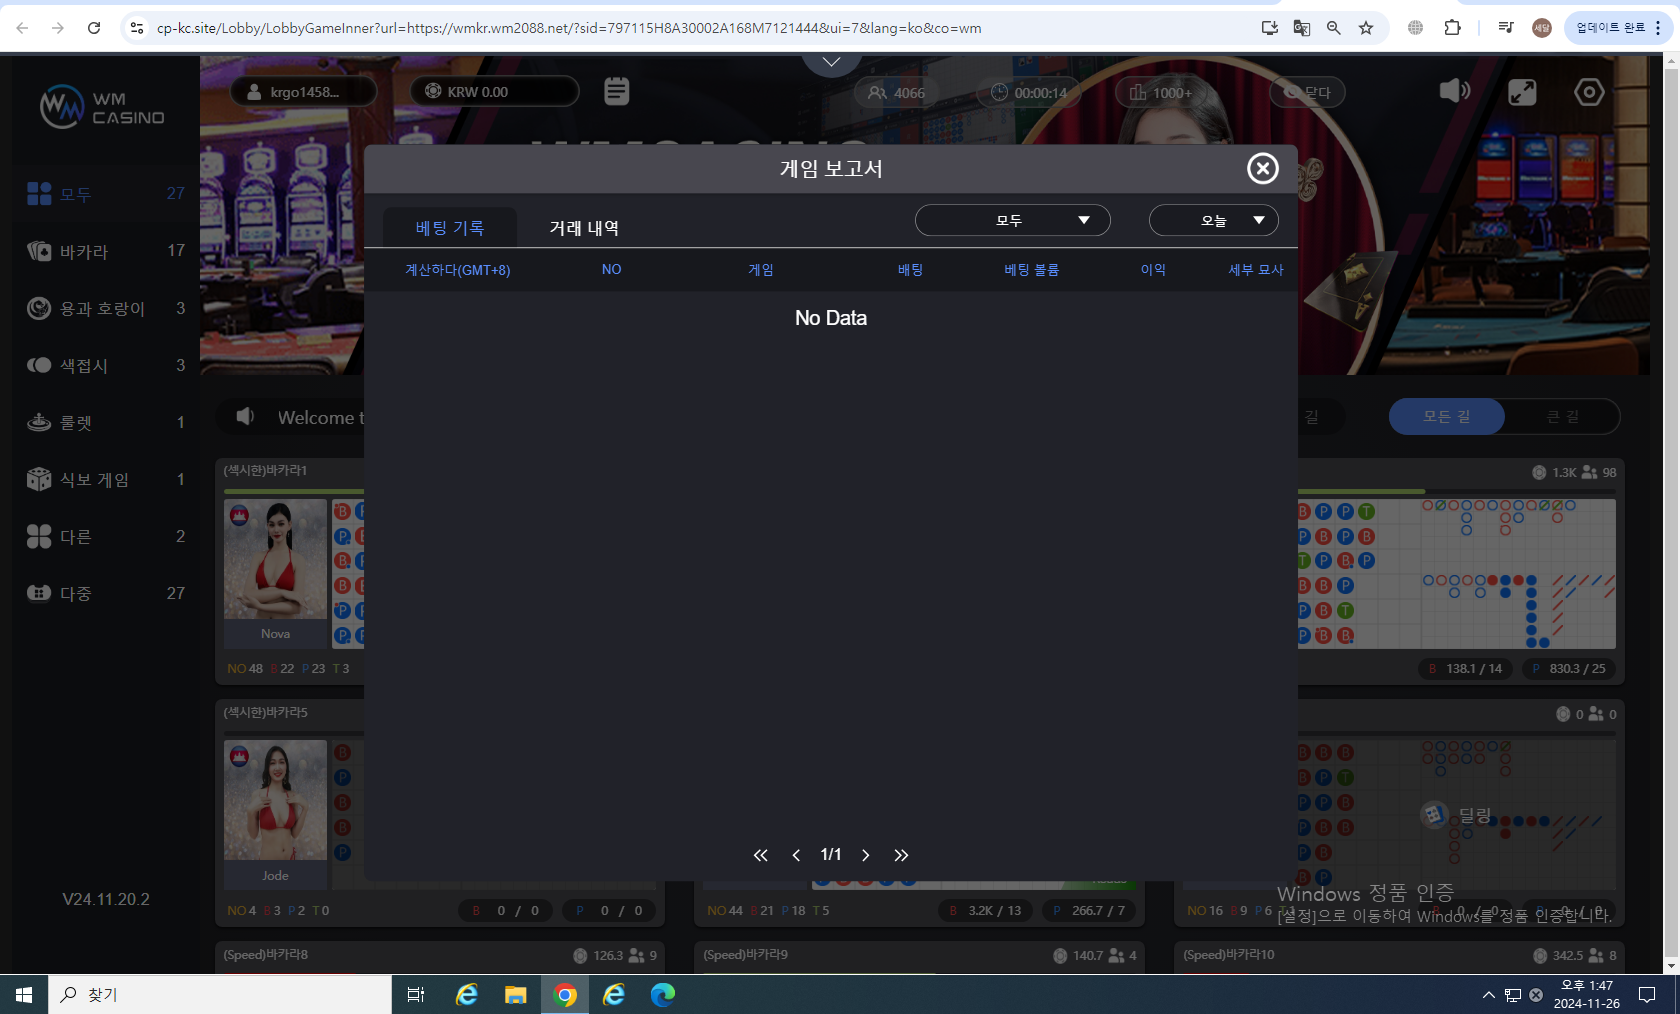Go to the last page arrow

[901, 855]
